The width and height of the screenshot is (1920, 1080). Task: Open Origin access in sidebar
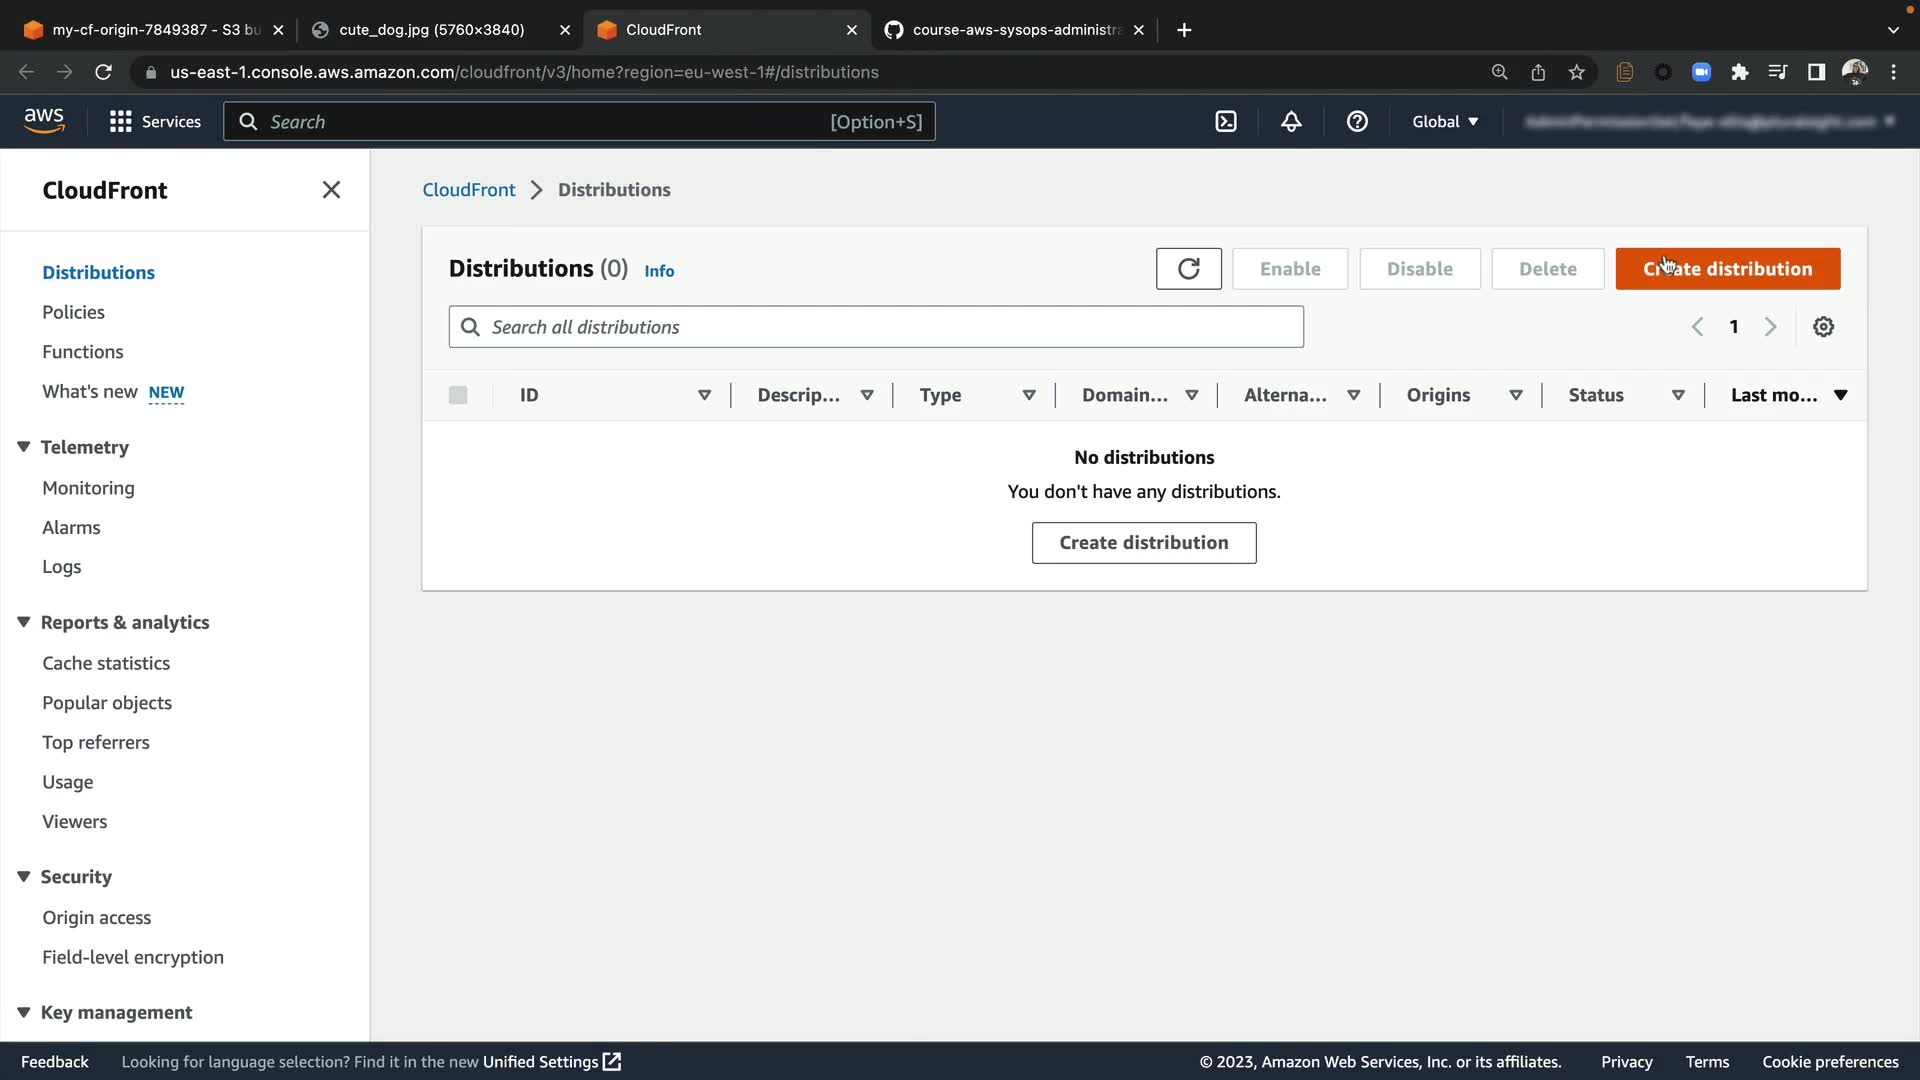(97, 917)
